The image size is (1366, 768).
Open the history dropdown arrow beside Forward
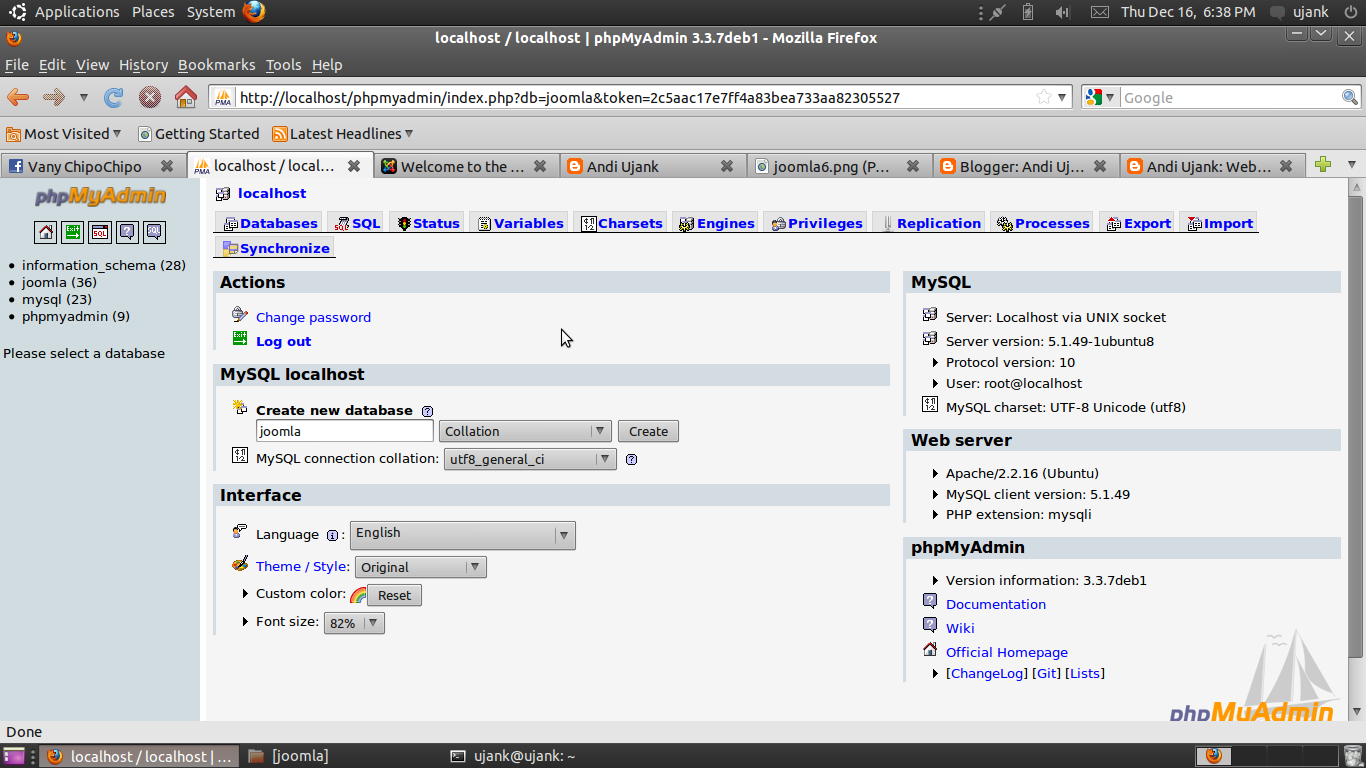tap(84, 97)
